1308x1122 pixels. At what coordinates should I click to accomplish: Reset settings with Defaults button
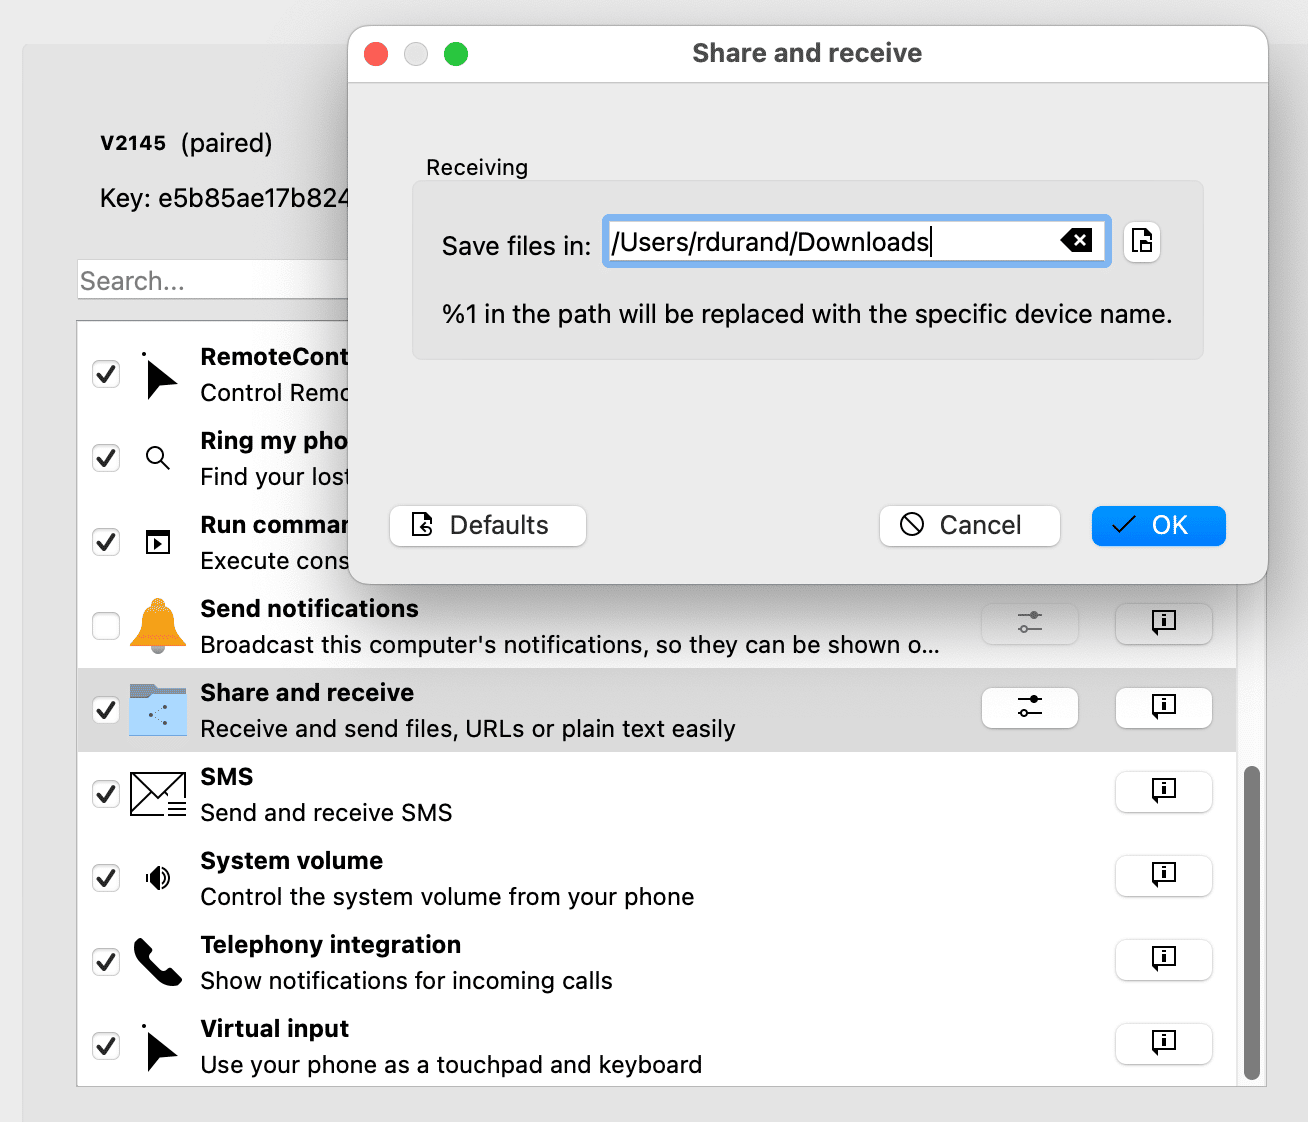coord(487,526)
